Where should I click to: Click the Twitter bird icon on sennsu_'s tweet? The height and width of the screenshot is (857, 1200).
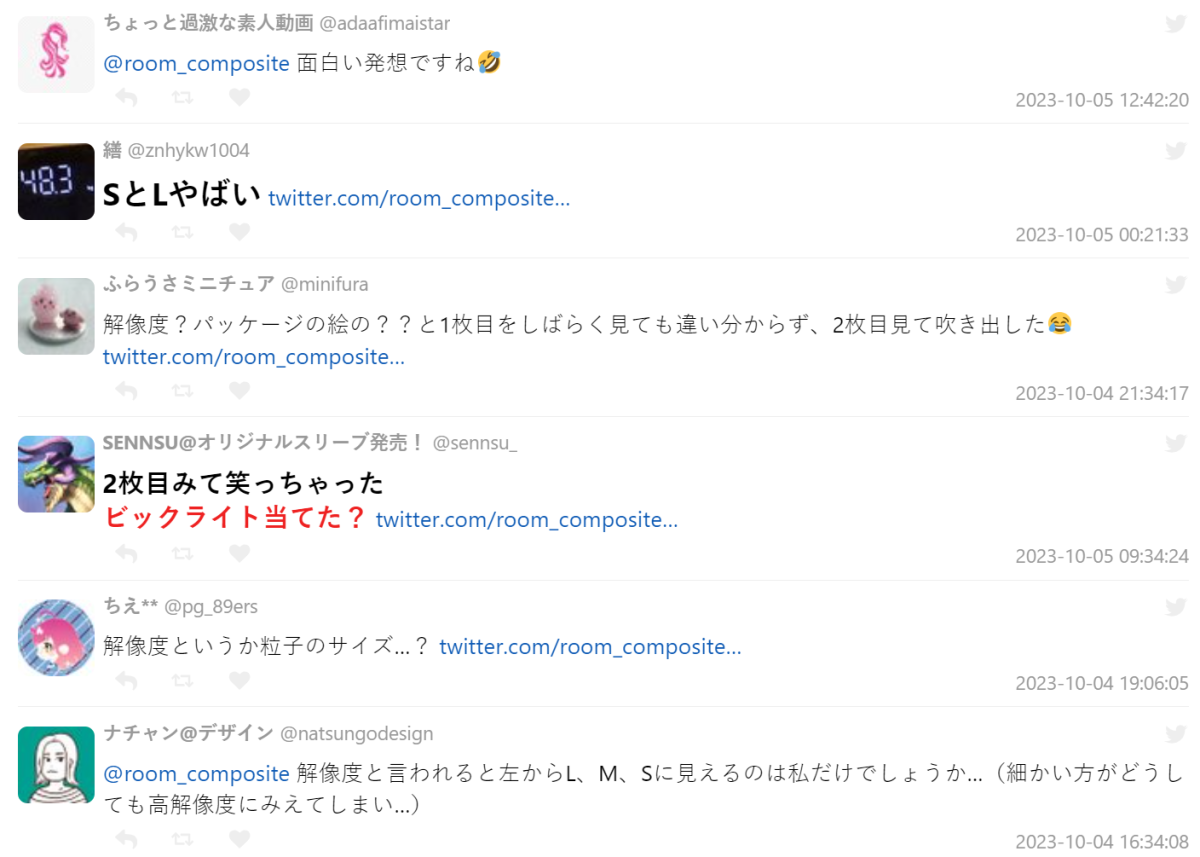(x=1176, y=443)
